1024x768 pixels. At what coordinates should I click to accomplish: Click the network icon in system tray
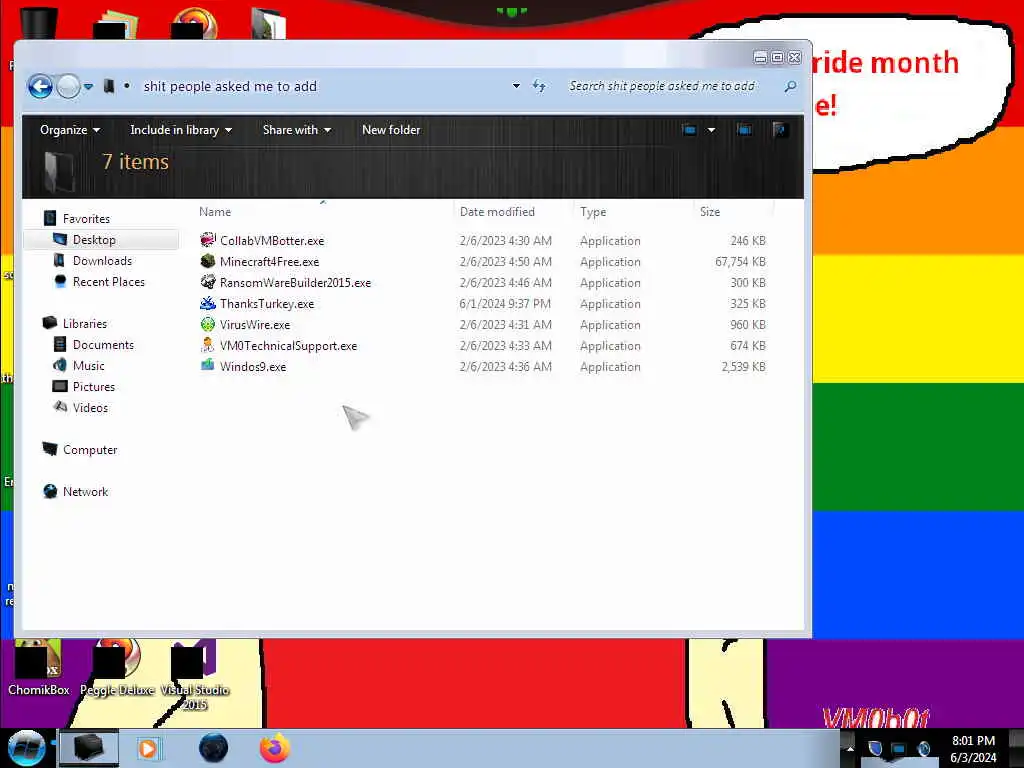pyautogui.click(x=899, y=748)
